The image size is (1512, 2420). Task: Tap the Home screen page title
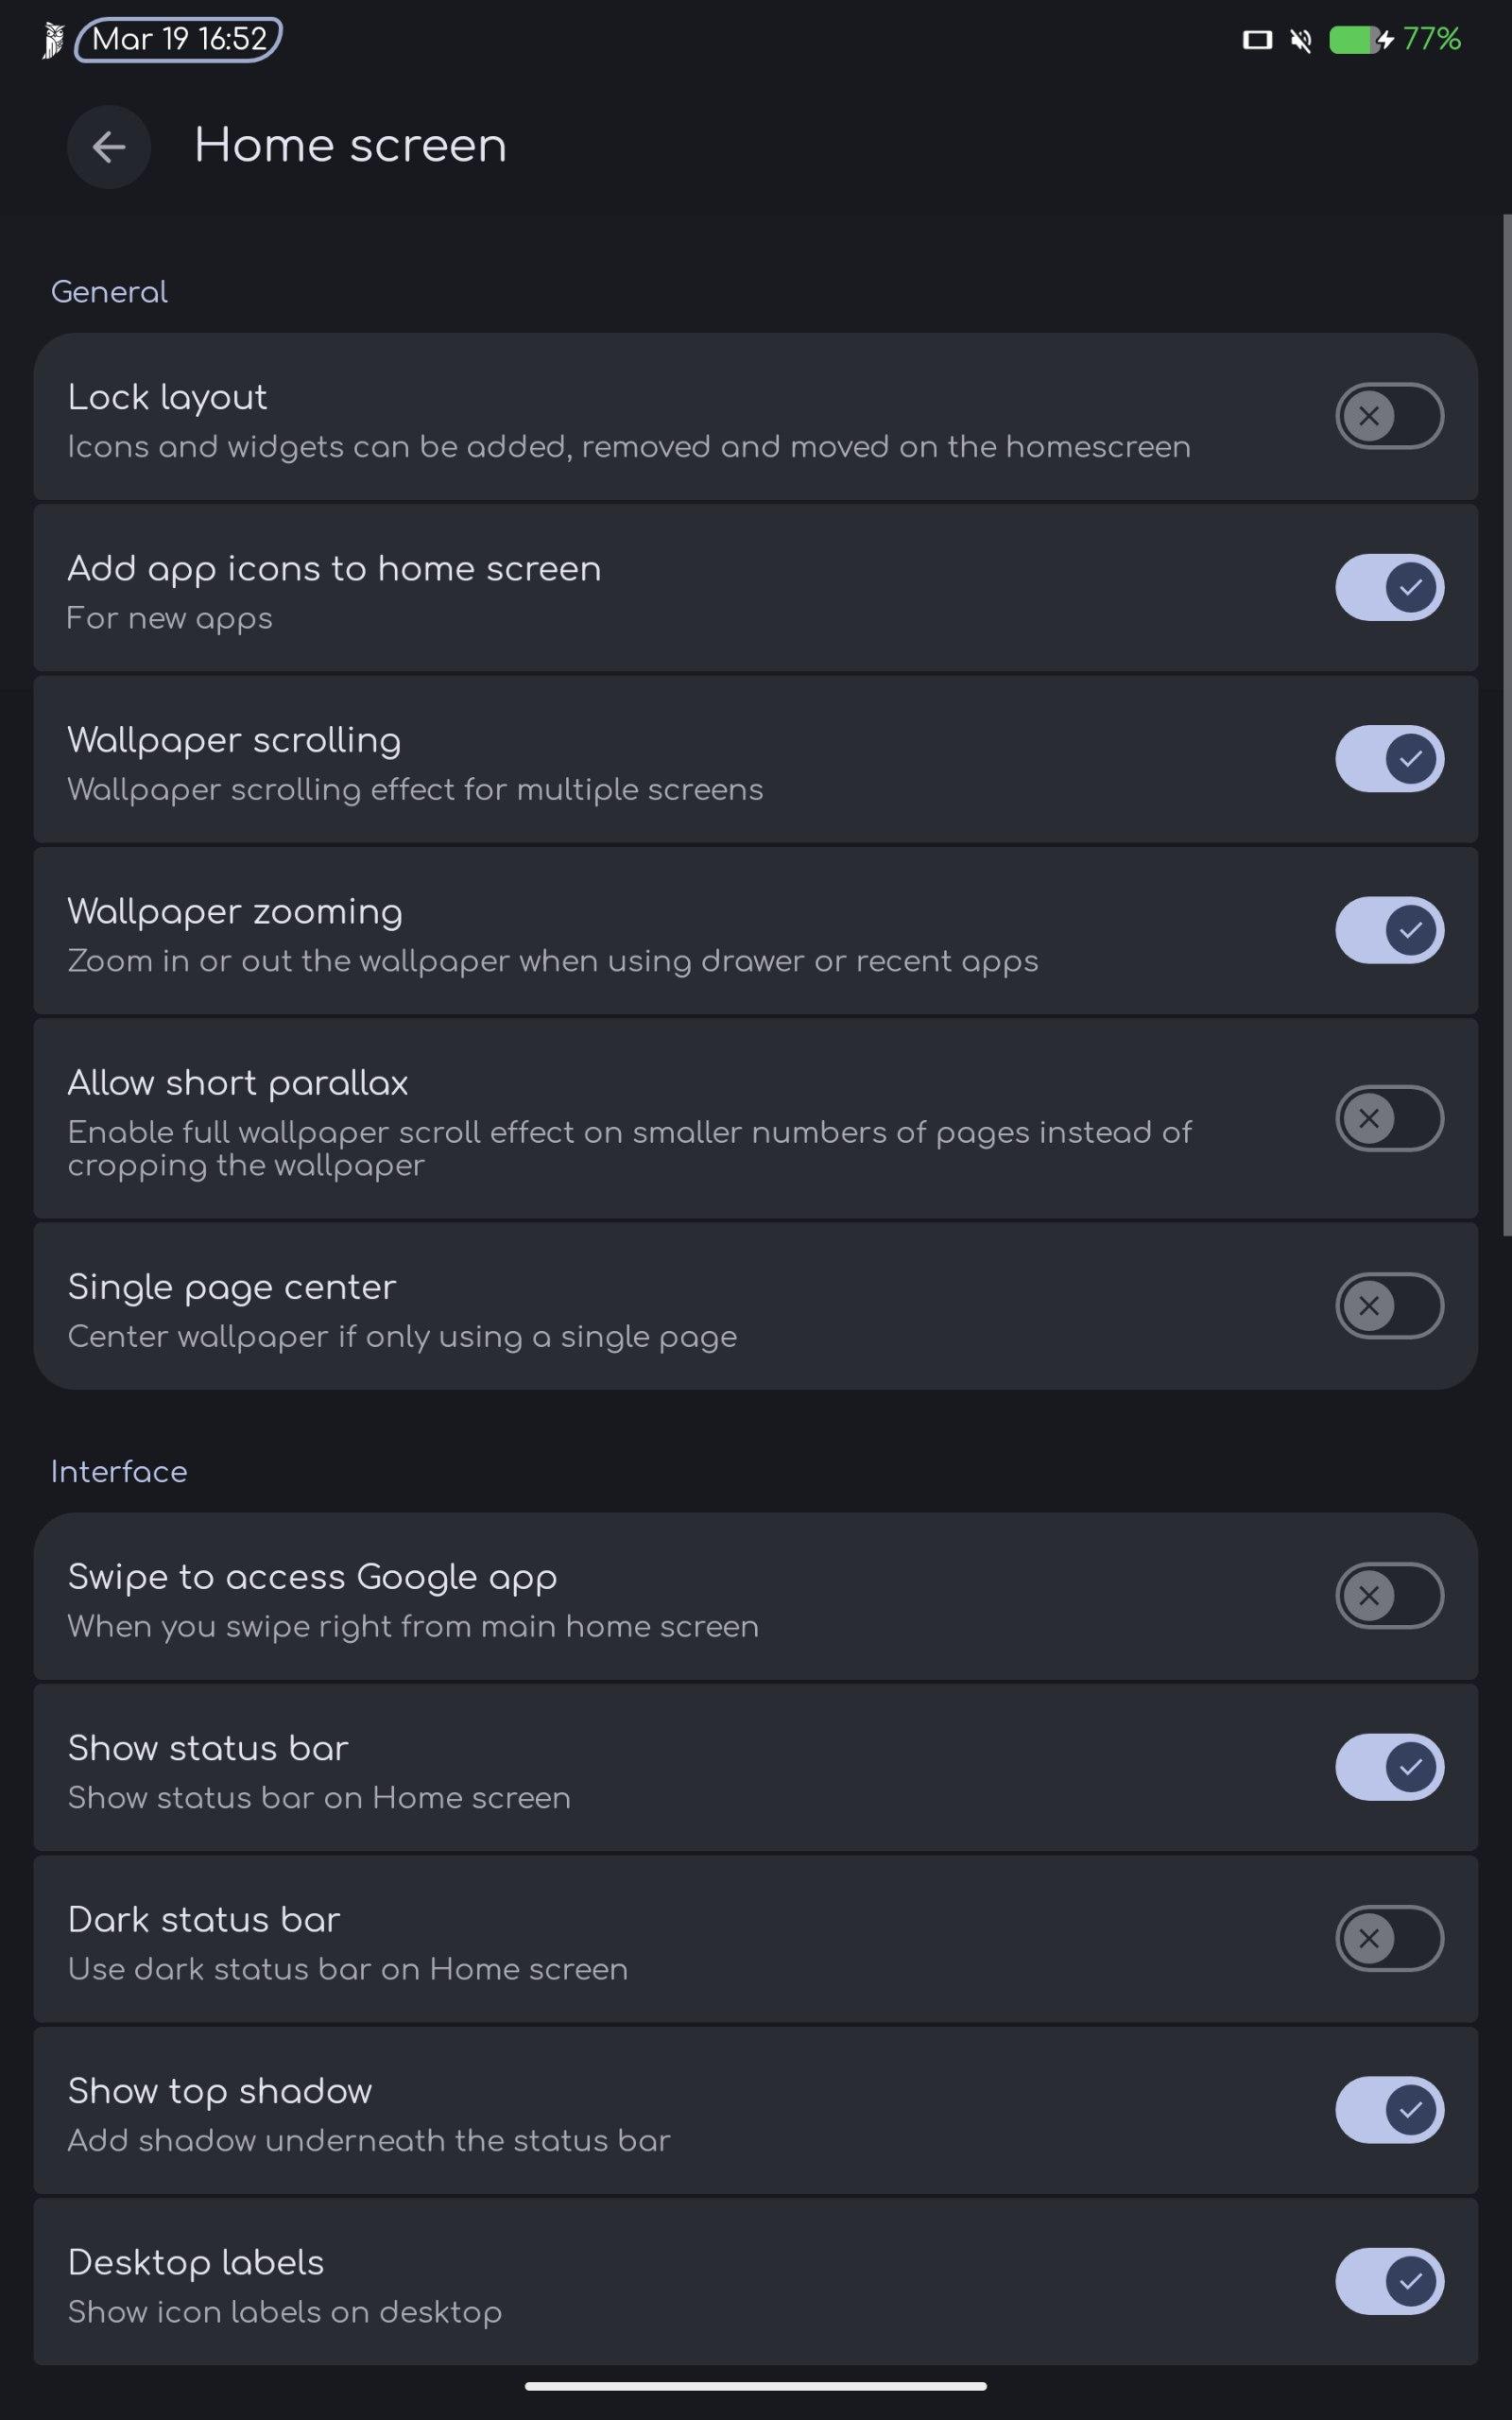tap(350, 146)
